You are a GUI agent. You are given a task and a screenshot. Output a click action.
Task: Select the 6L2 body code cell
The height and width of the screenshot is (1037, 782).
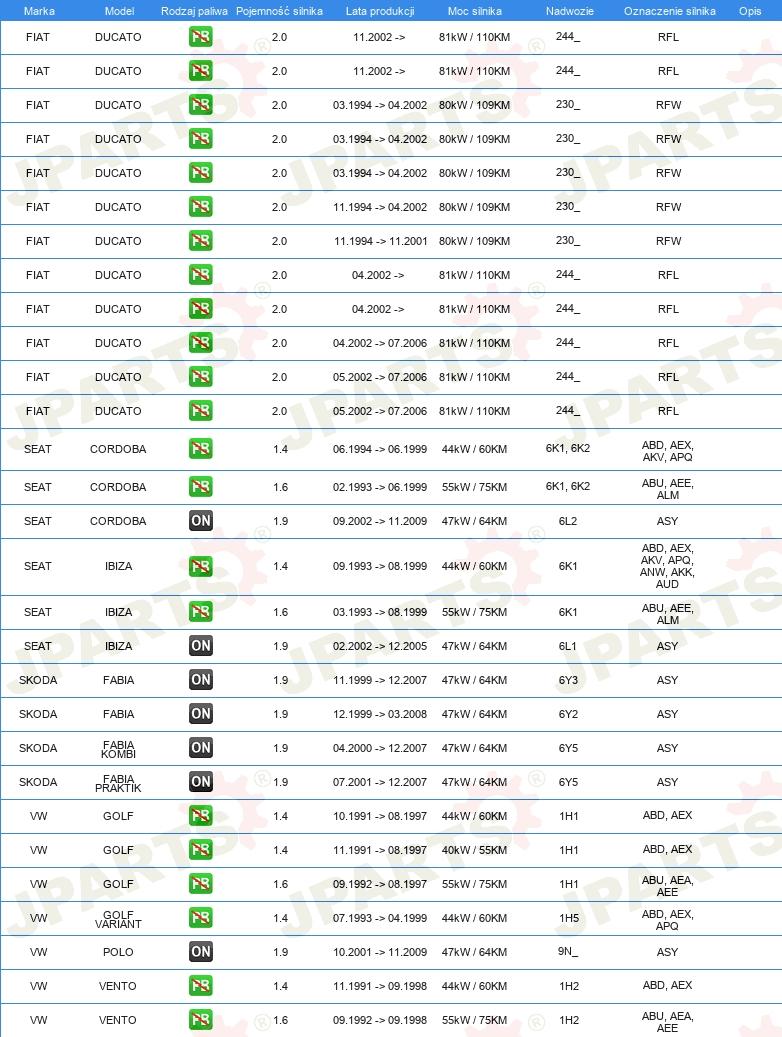(x=568, y=521)
